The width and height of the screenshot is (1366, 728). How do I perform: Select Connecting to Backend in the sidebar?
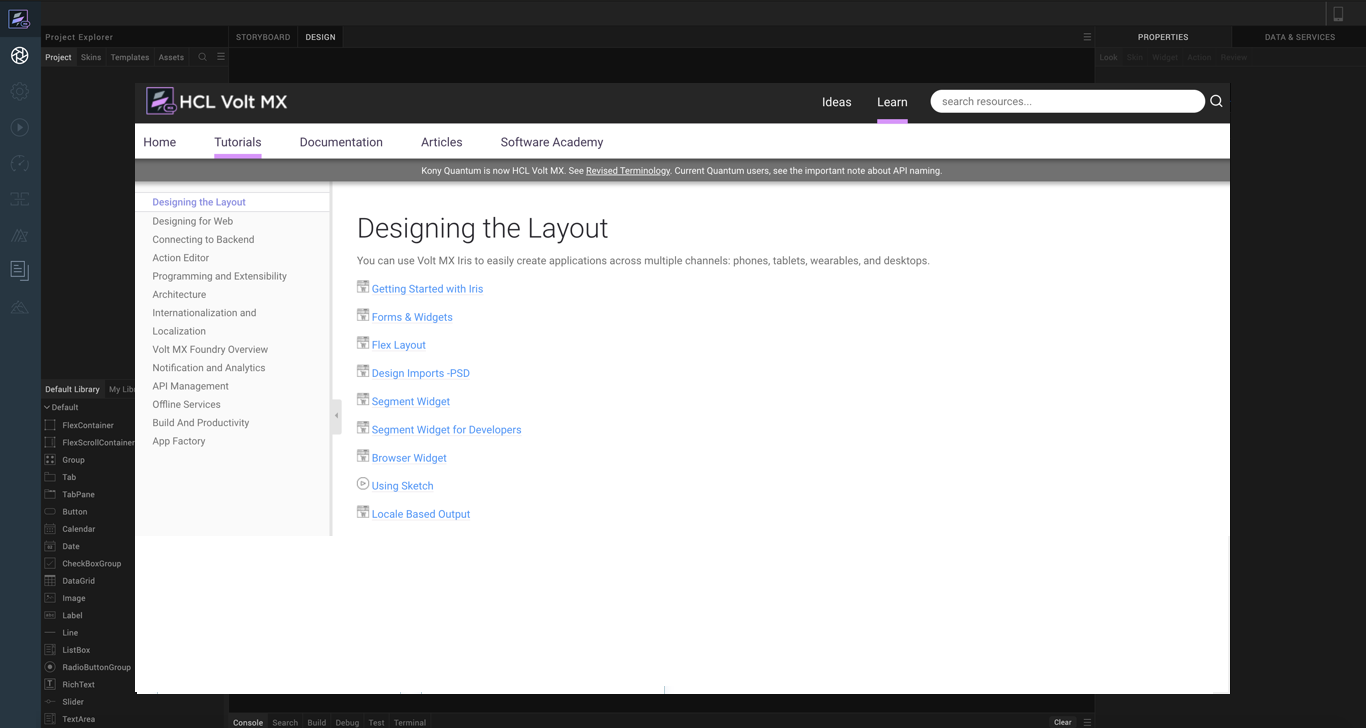tap(203, 240)
